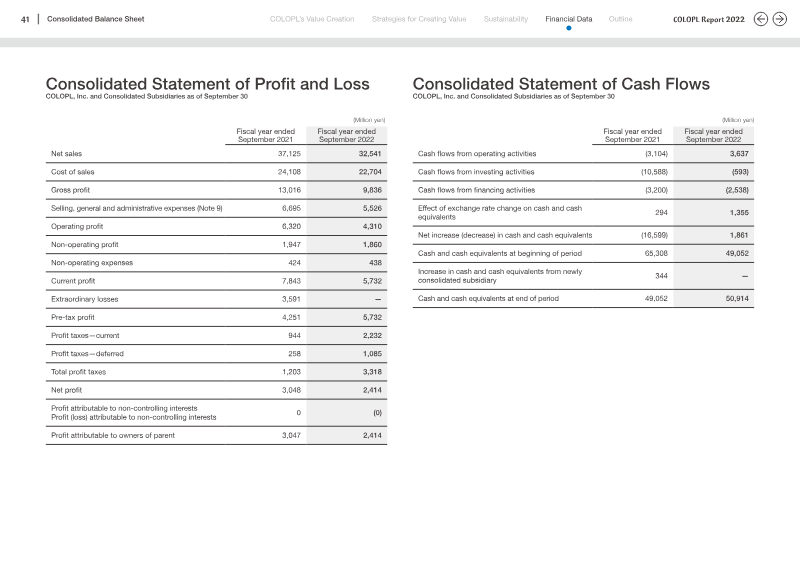The image size is (800, 565).
Task: Select Cash flows from financing activities label
Action: click(477, 190)
